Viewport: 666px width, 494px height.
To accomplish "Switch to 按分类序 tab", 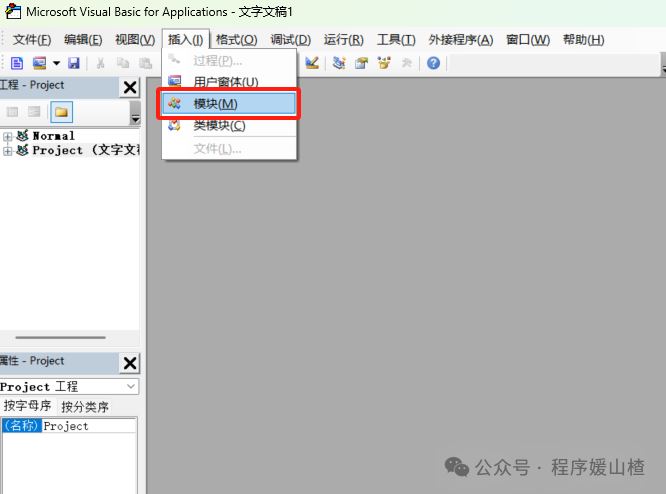I will pos(85,406).
